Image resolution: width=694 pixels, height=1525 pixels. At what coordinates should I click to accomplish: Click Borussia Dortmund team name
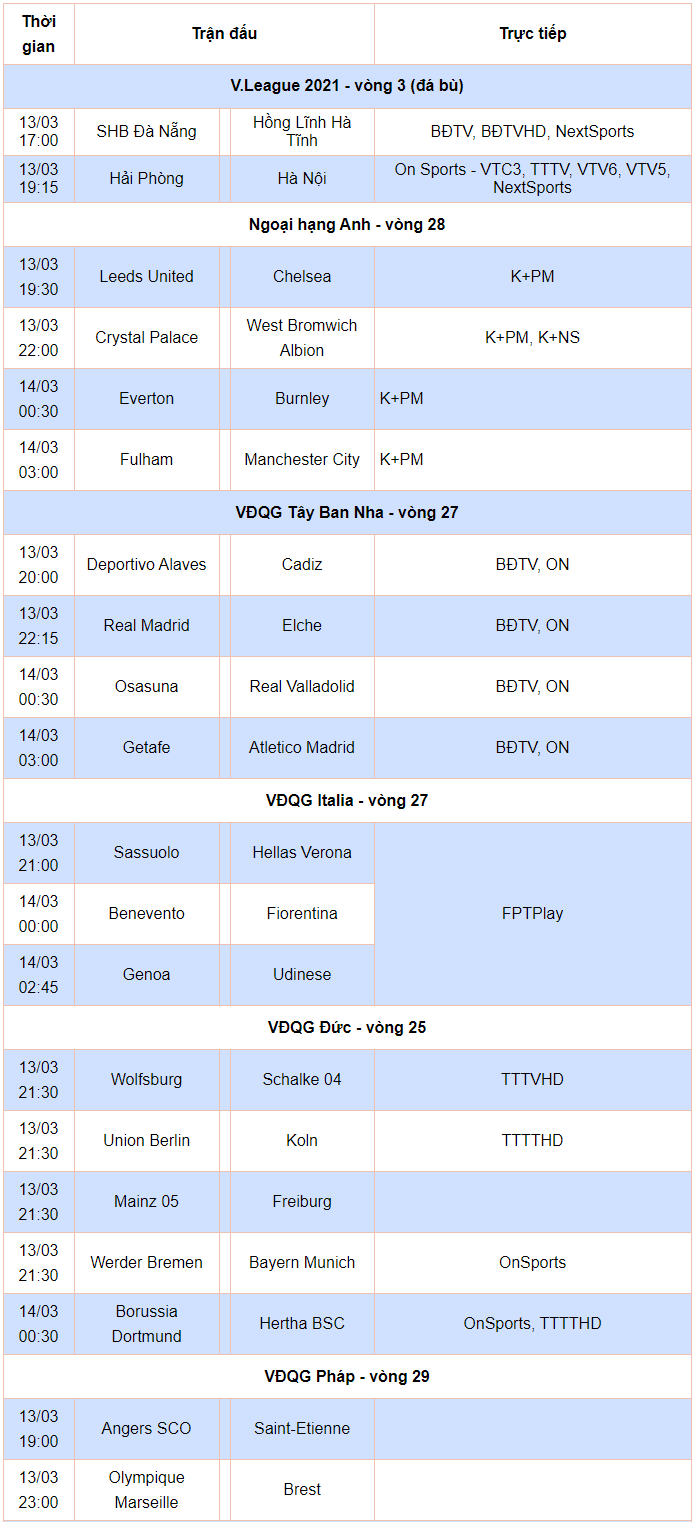point(146,1324)
